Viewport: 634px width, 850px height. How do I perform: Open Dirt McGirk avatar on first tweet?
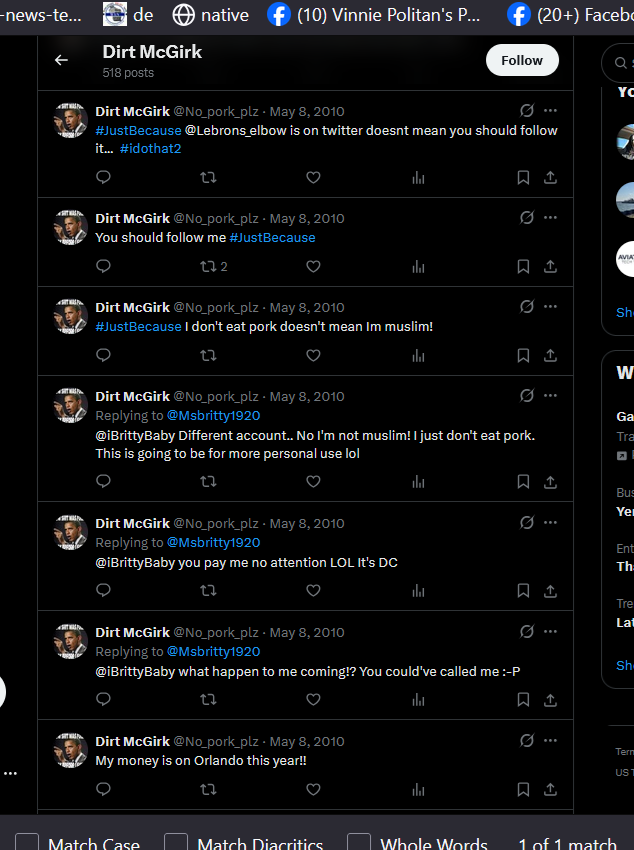70,120
